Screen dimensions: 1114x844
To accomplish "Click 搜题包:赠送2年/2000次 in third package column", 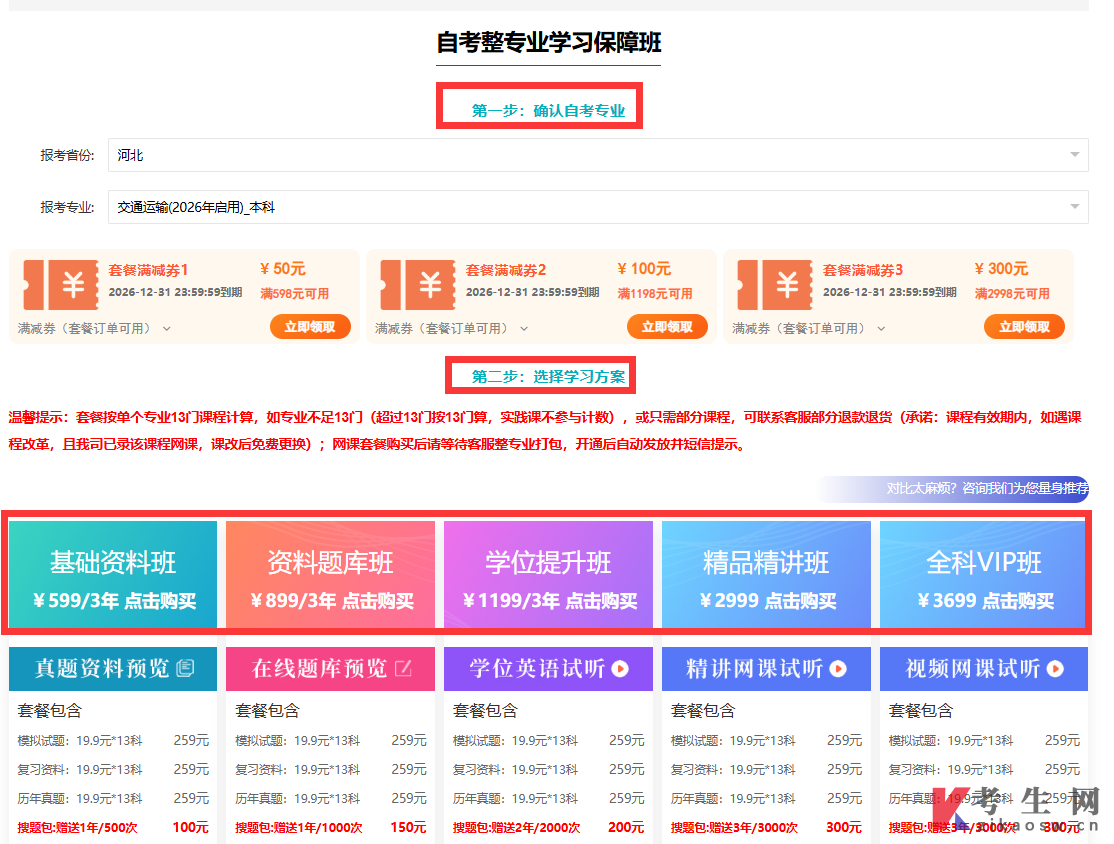I will [517, 828].
